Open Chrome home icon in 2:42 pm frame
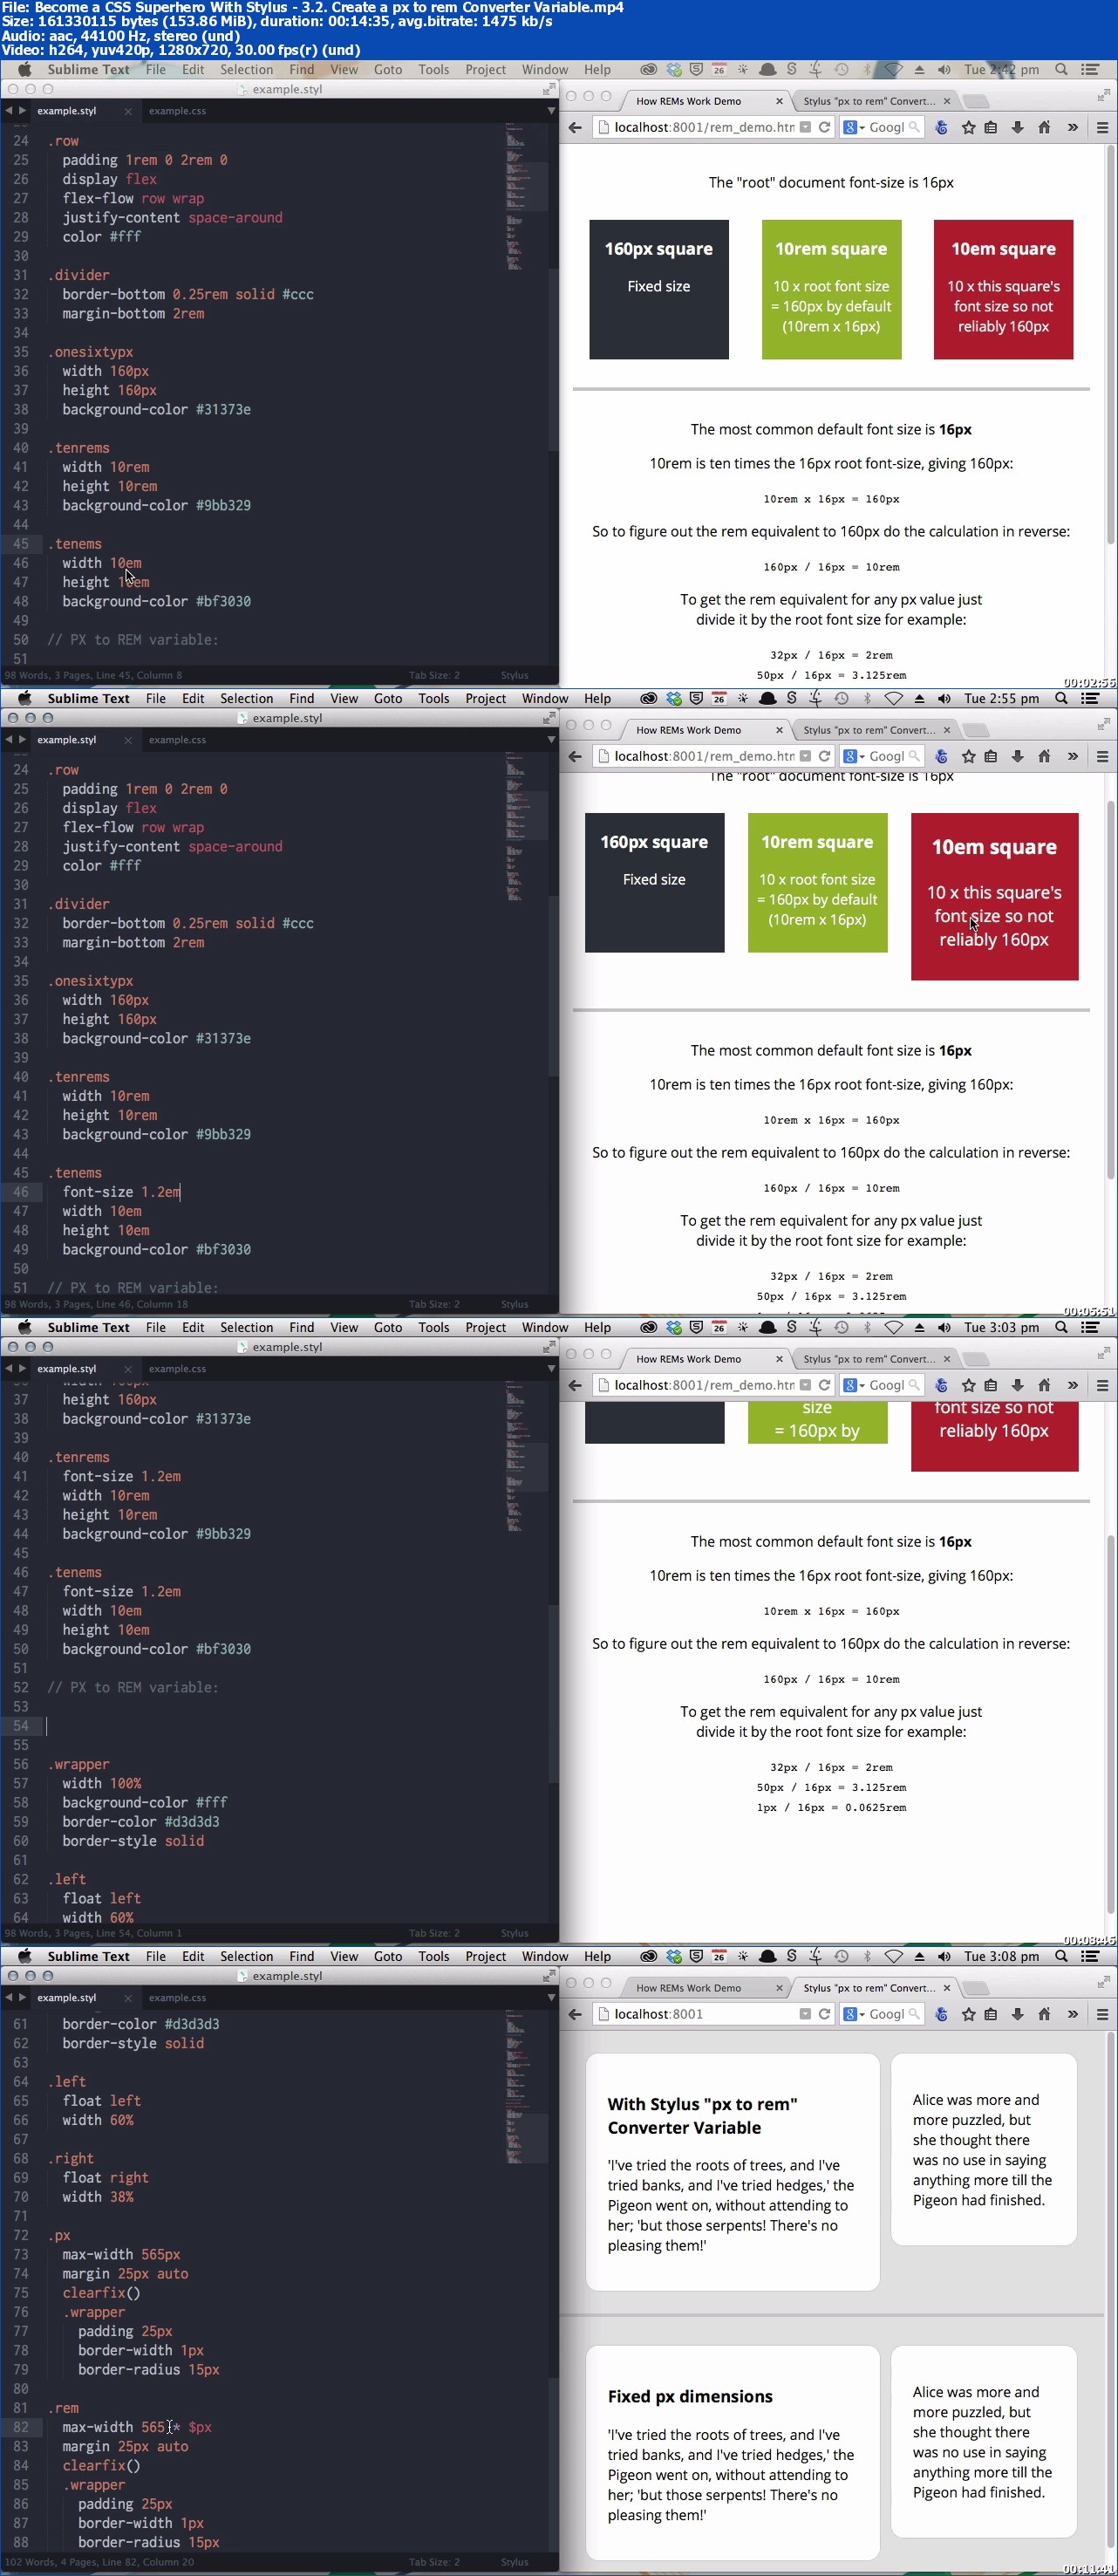The height and width of the screenshot is (2576, 1118). pyautogui.click(x=1044, y=127)
